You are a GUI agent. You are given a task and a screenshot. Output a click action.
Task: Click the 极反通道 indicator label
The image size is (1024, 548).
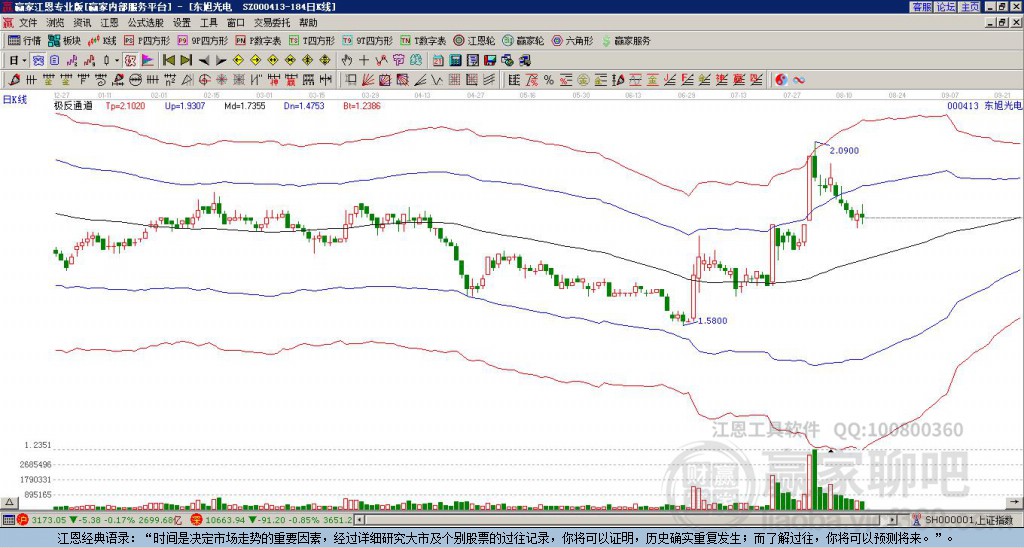click(x=73, y=106)
